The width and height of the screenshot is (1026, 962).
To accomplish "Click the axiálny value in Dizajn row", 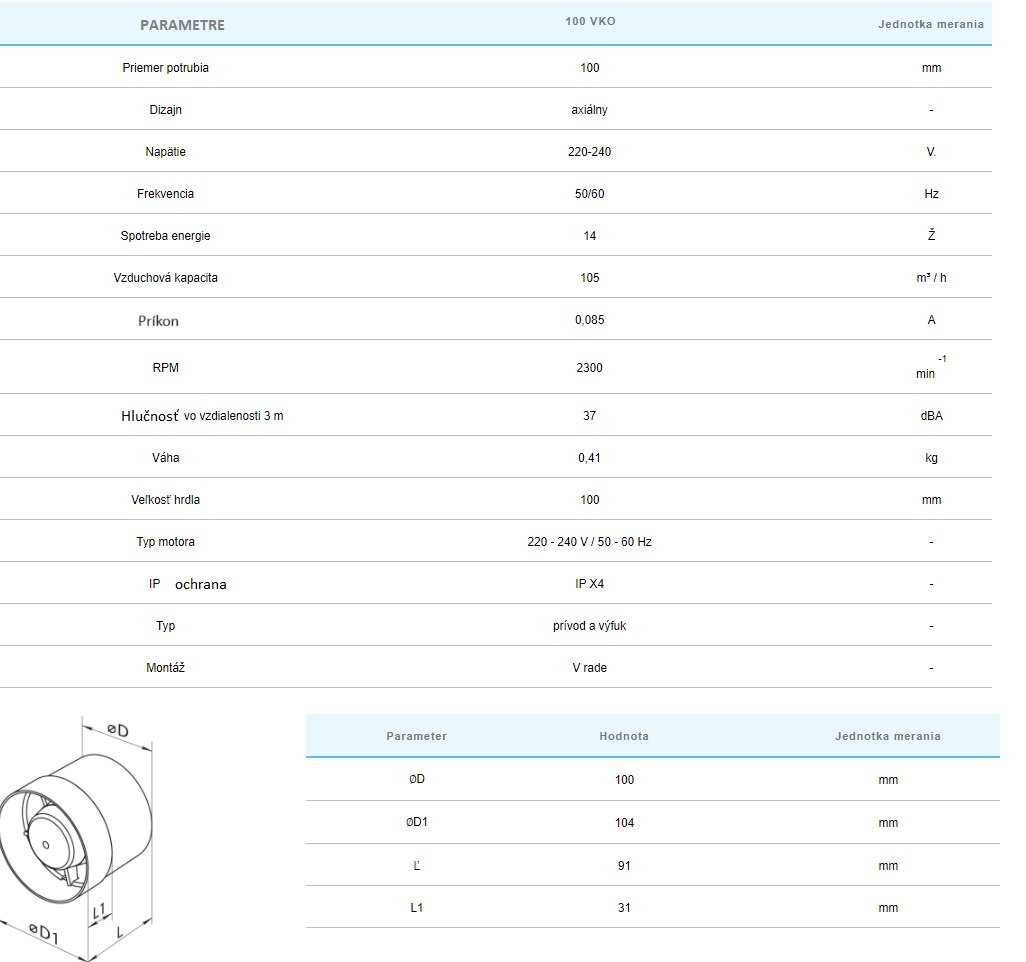I will pyautogui.click(x=589, y=110).
